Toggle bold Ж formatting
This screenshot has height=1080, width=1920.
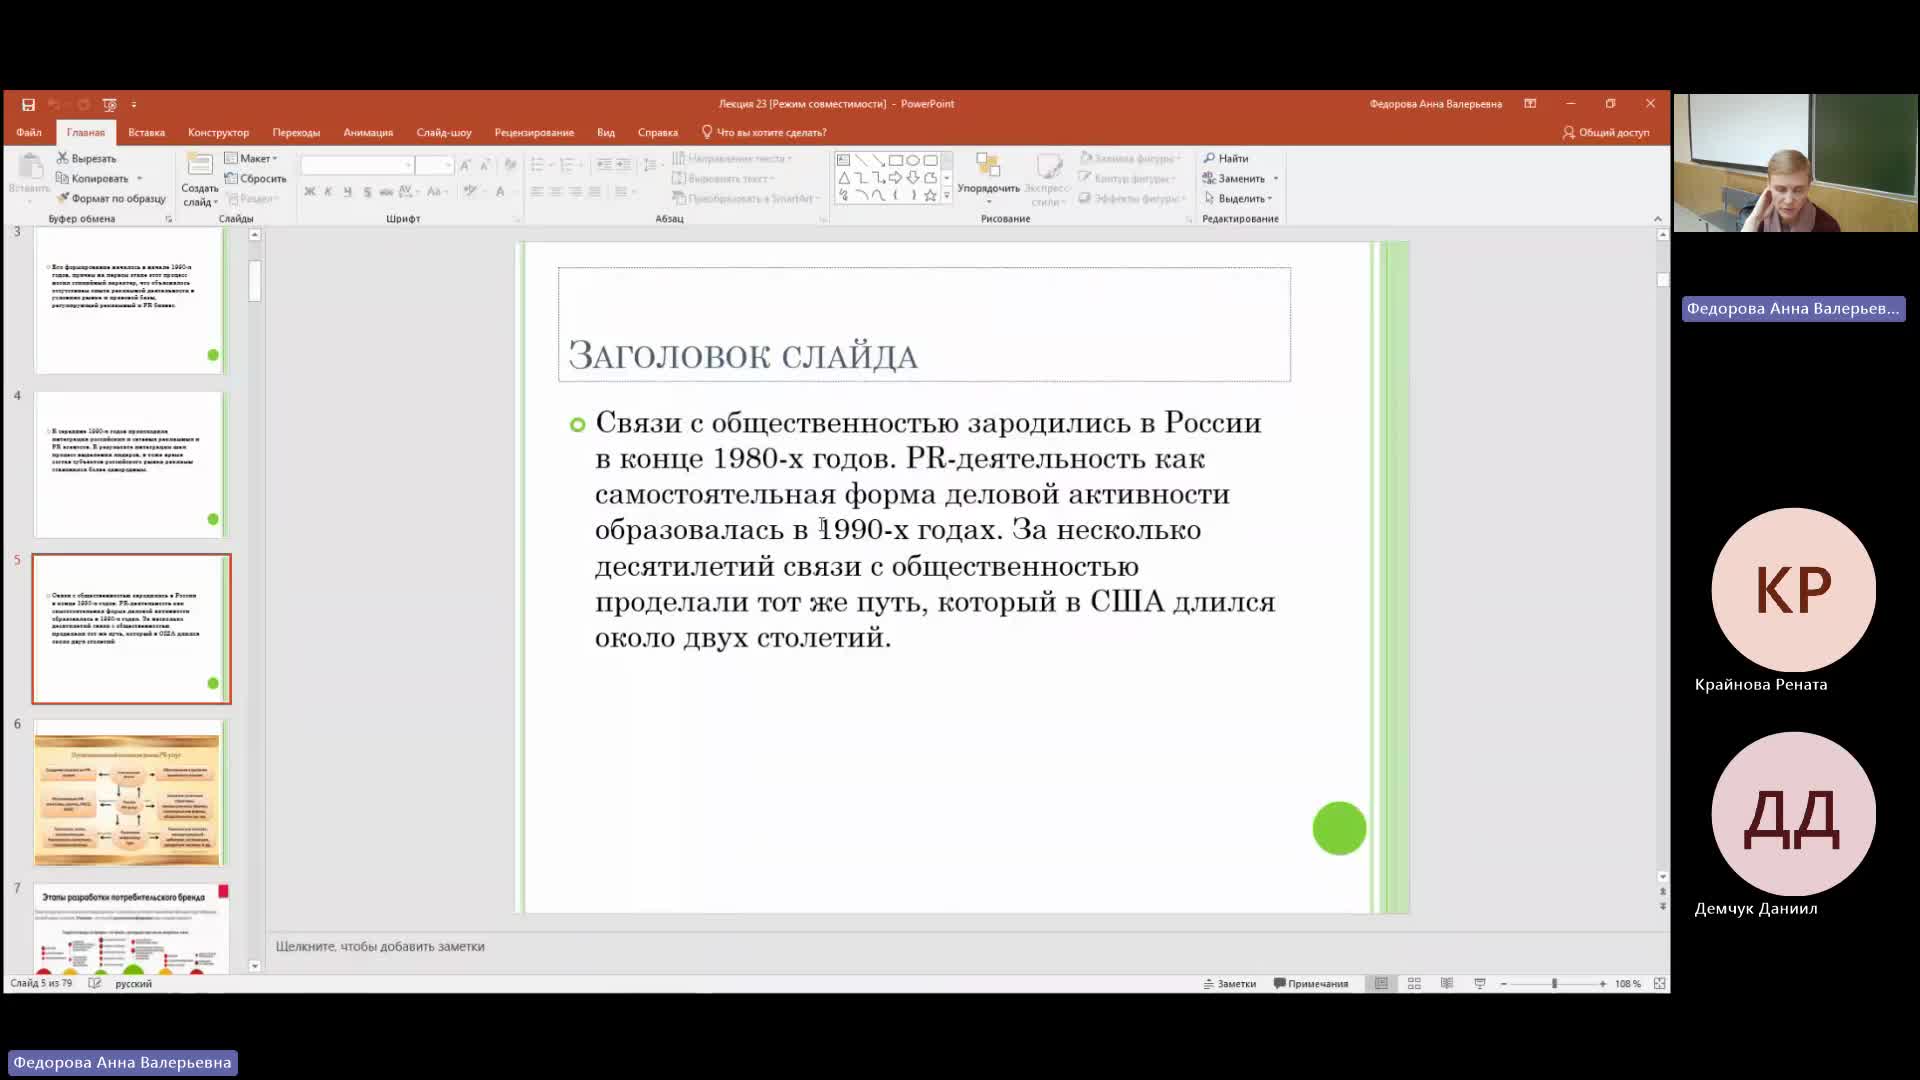(x=310, y=191)
